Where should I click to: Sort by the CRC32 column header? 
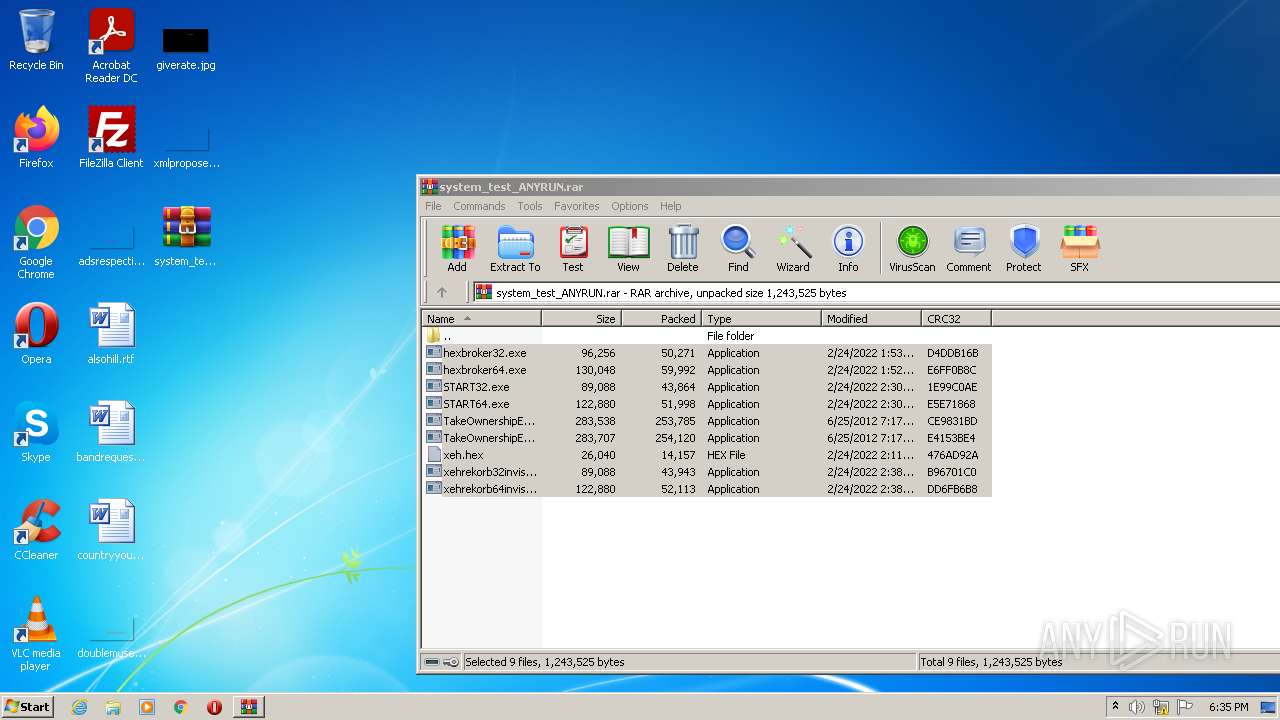pos(956,319)
